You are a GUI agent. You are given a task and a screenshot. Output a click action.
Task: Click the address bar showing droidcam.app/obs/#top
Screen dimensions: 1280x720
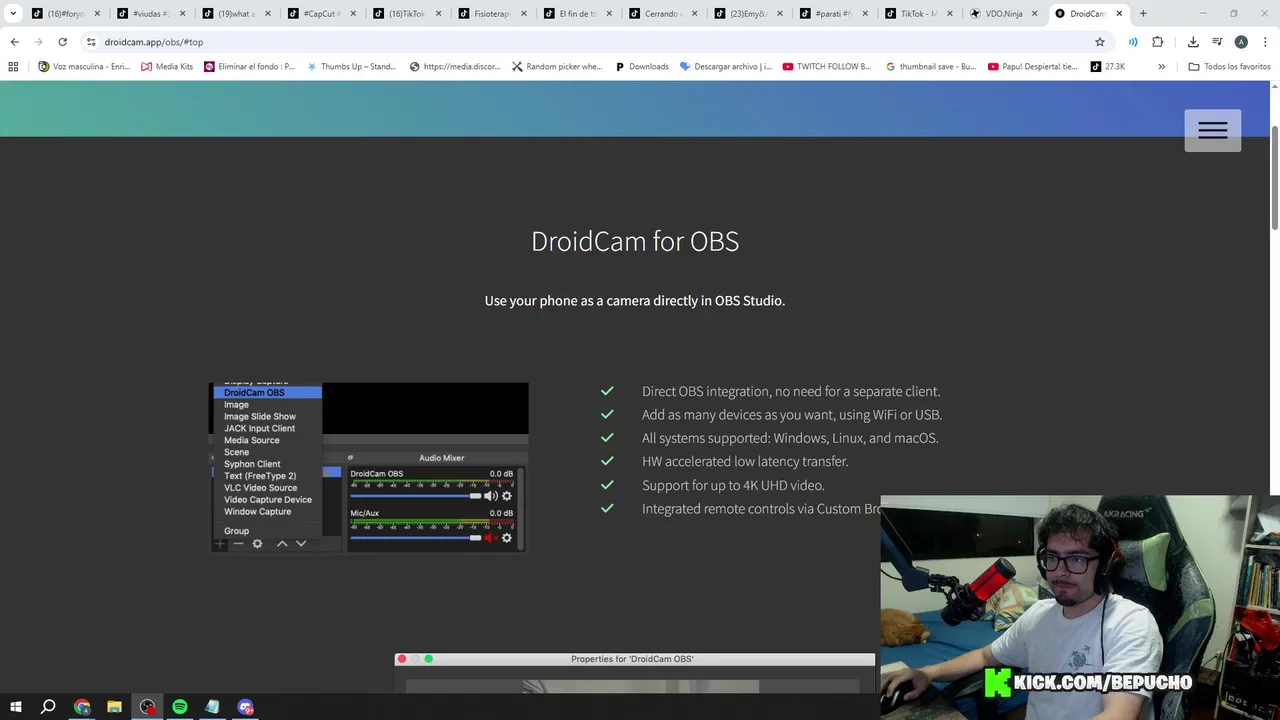point(590,42)
